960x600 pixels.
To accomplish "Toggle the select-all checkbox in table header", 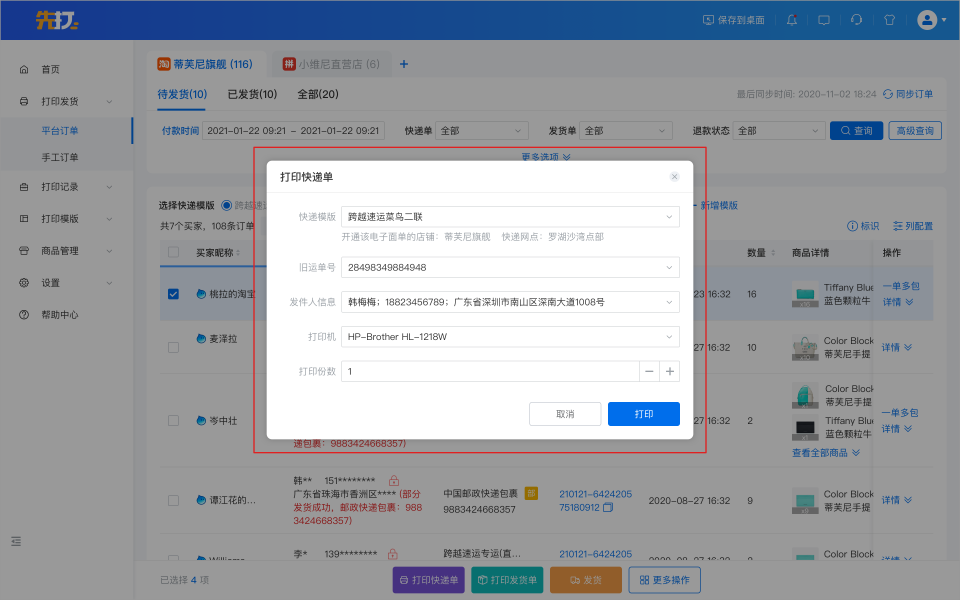I will (174, 253).
